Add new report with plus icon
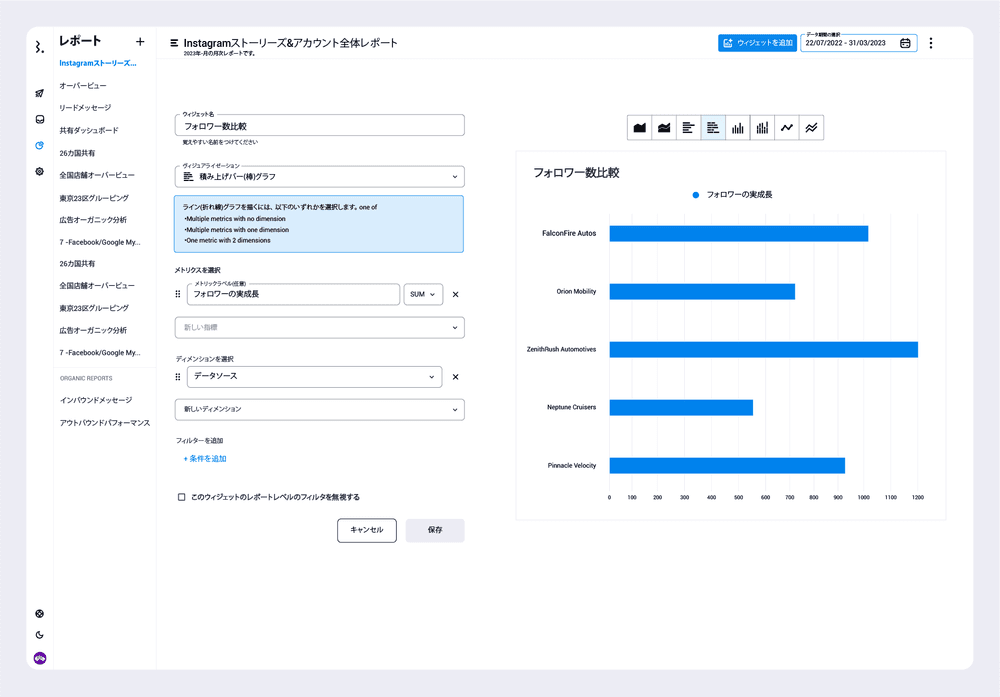Image resolution: width=1000 pixels, height=697 pixels. [x=140, y=42]
